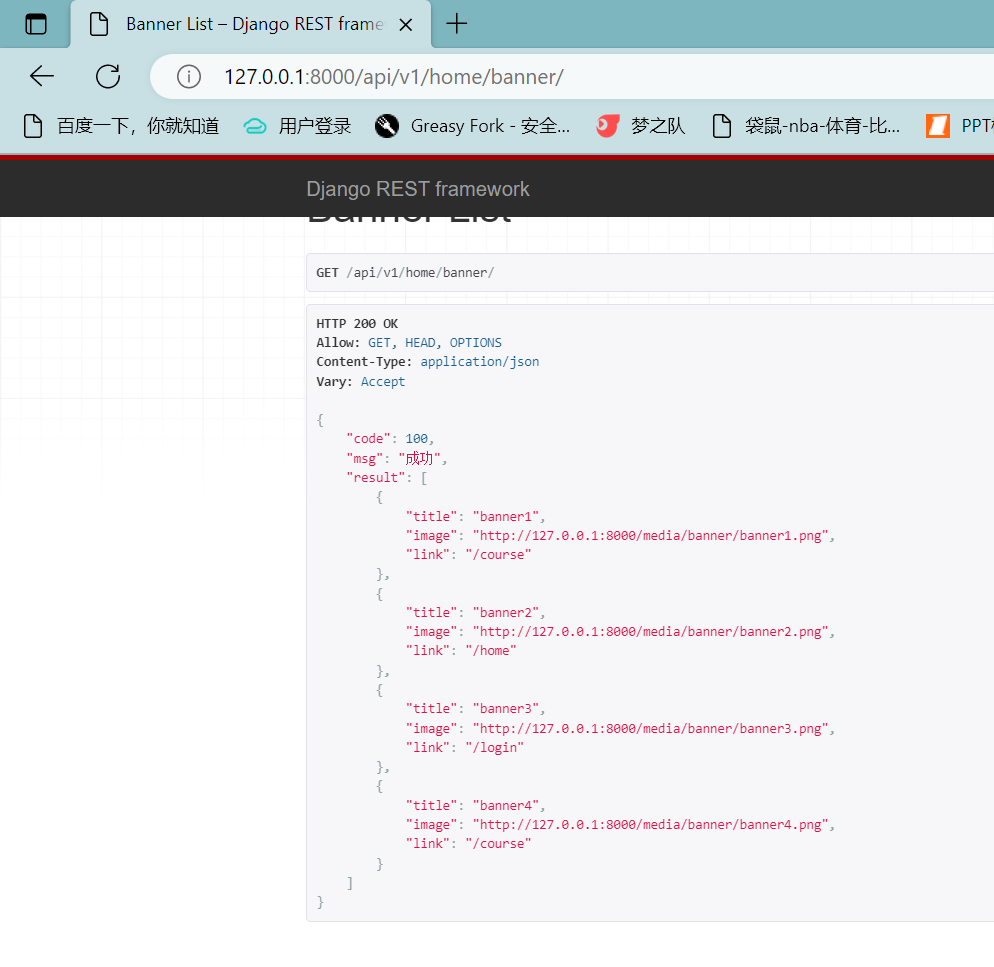Screen dimensions: 994x967
Task: Open a new browser tab
Action: [x=456, y=24]
